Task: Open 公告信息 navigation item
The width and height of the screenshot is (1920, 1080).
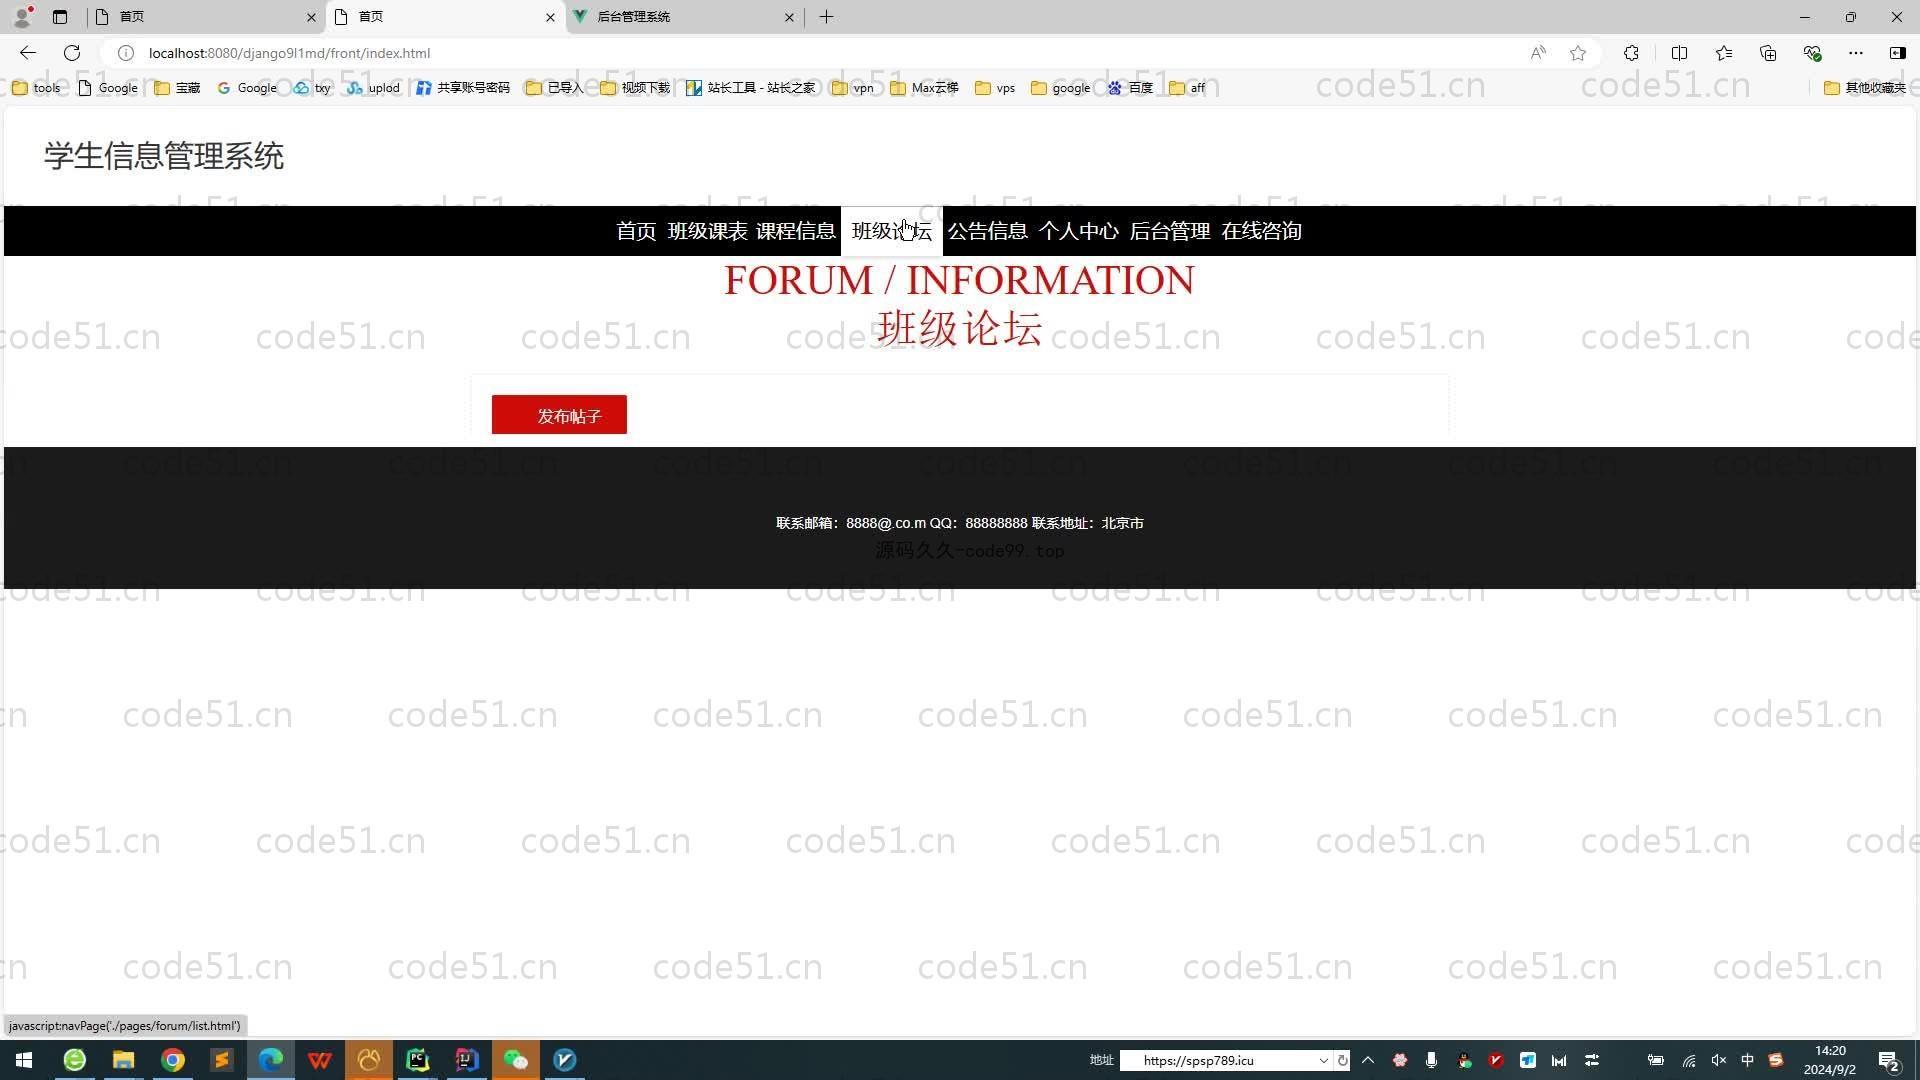Action: point(987,231)
